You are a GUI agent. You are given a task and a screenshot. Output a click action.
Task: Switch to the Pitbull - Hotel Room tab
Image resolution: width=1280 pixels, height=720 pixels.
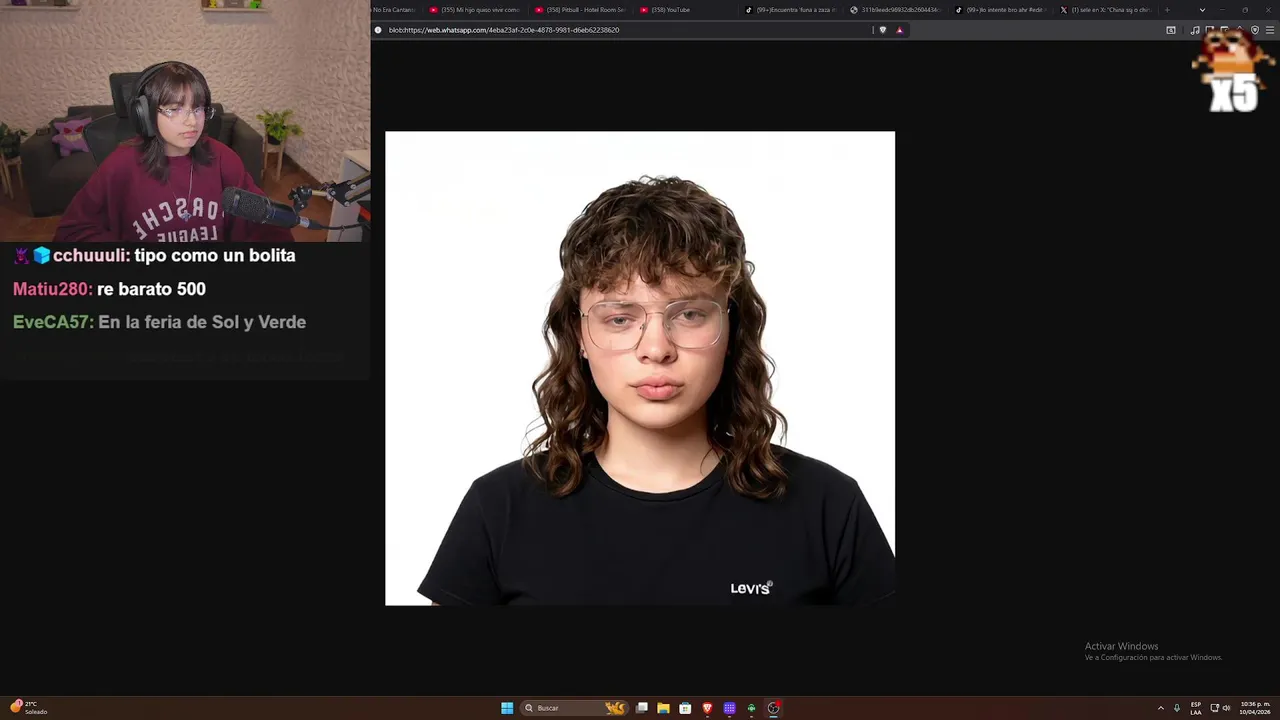pyautogui.click(x=580, y=10)
